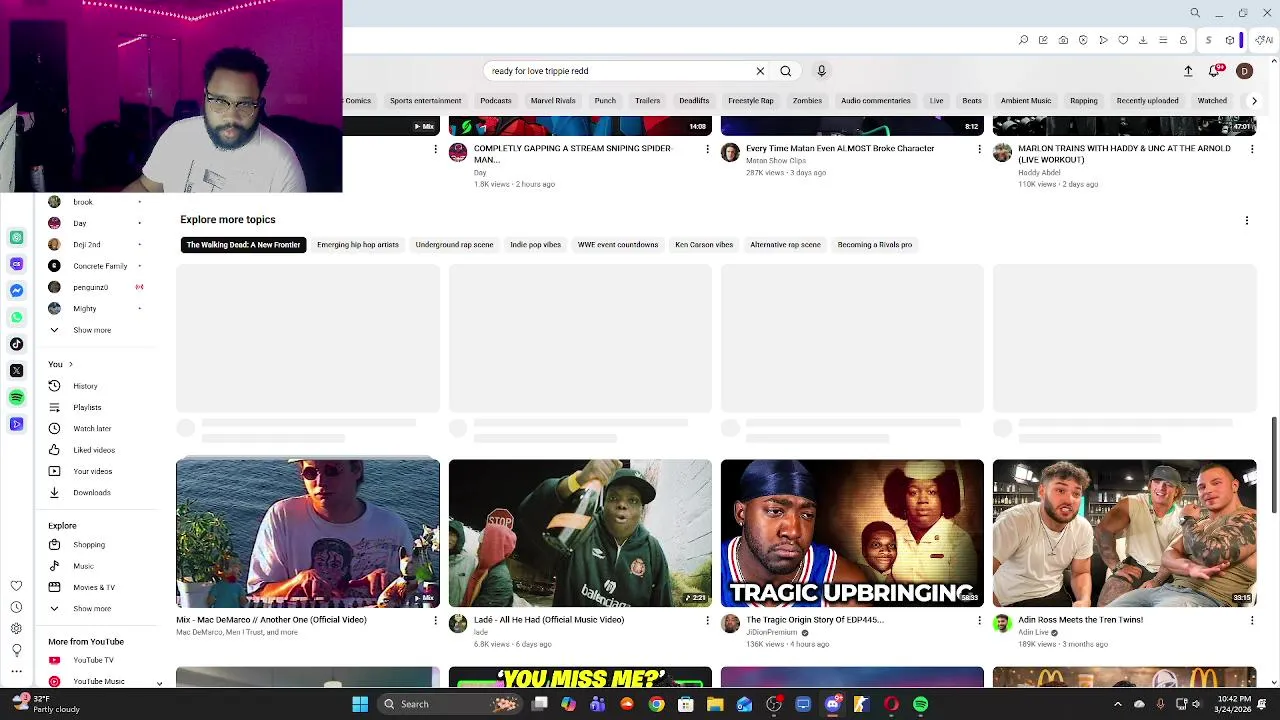This screenshot has width=1280, height=720.
Task: Open the Windows Start menu
Action: pyautogui.click(x=360, y=704)
